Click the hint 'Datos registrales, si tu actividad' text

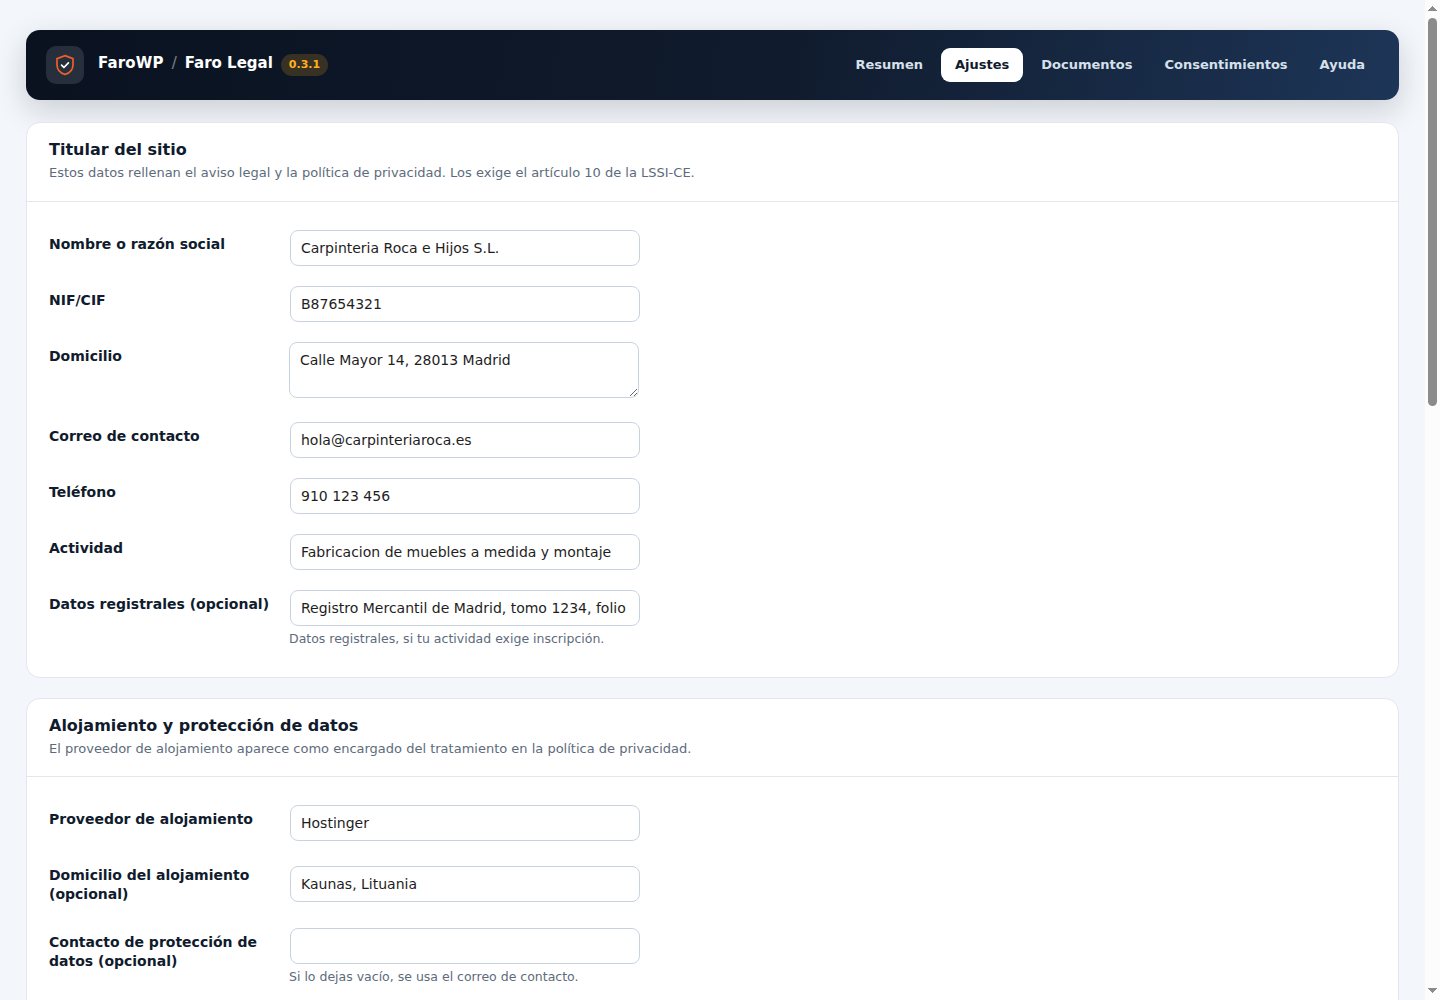446,638
